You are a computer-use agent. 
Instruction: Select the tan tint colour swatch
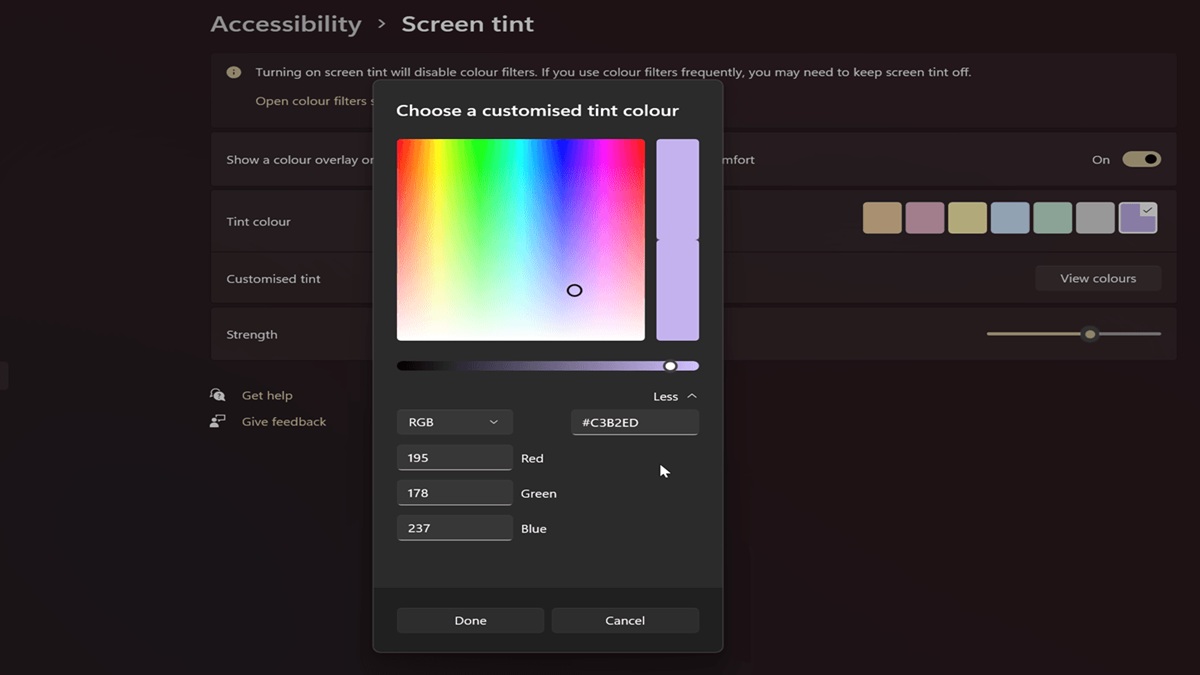point(882,217)
